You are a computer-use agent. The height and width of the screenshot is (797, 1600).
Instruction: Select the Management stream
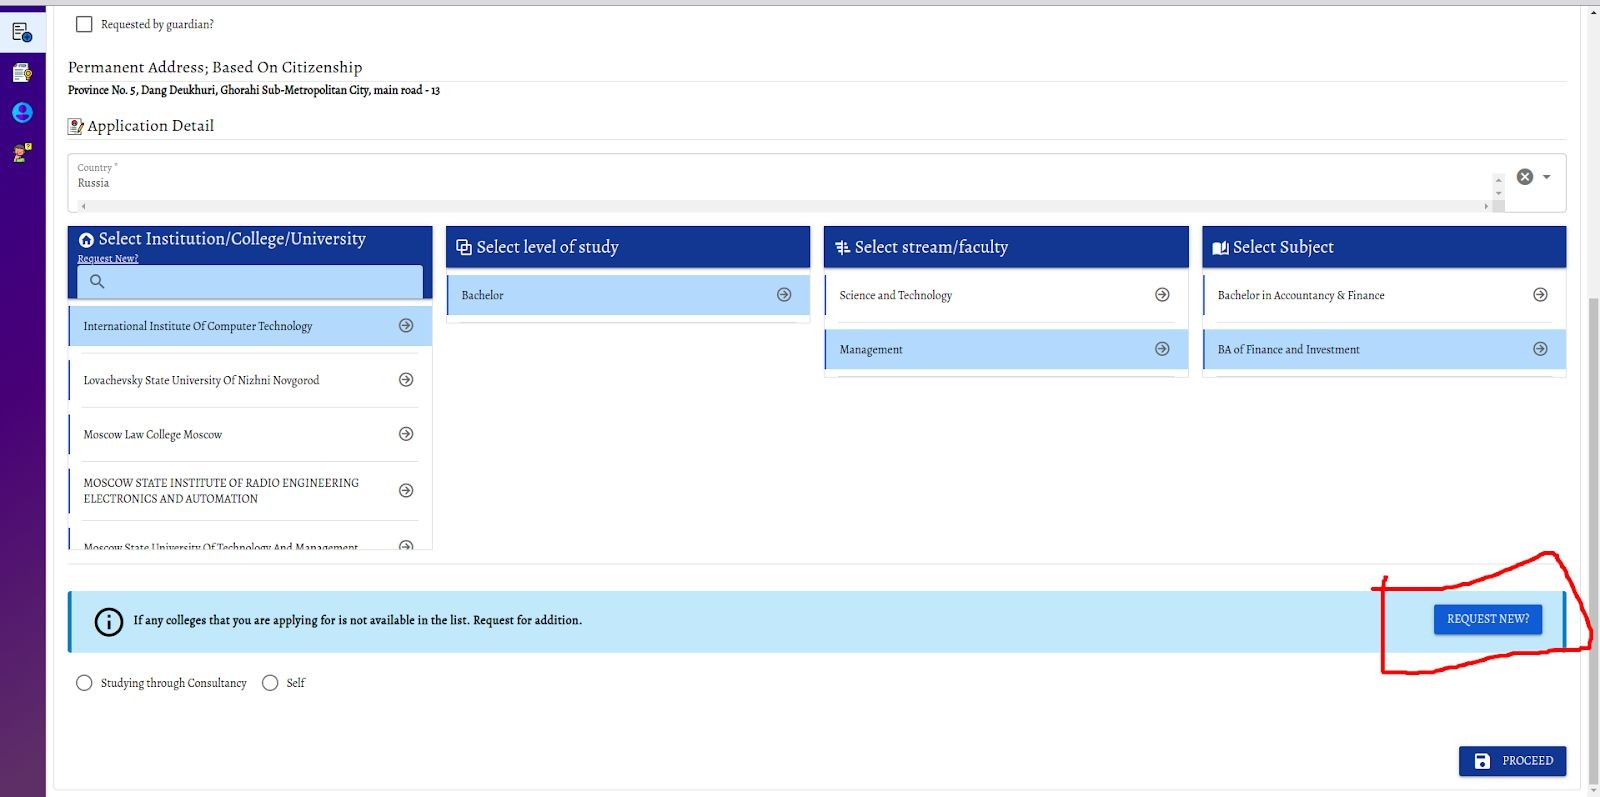871,350
